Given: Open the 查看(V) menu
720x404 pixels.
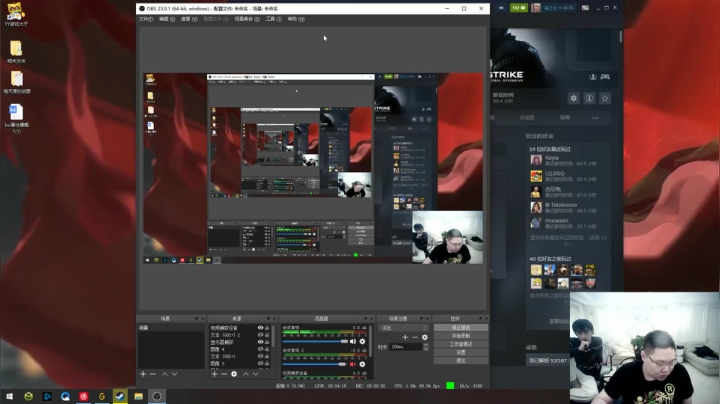Looking at the screenshot, I should coord(189,19).
